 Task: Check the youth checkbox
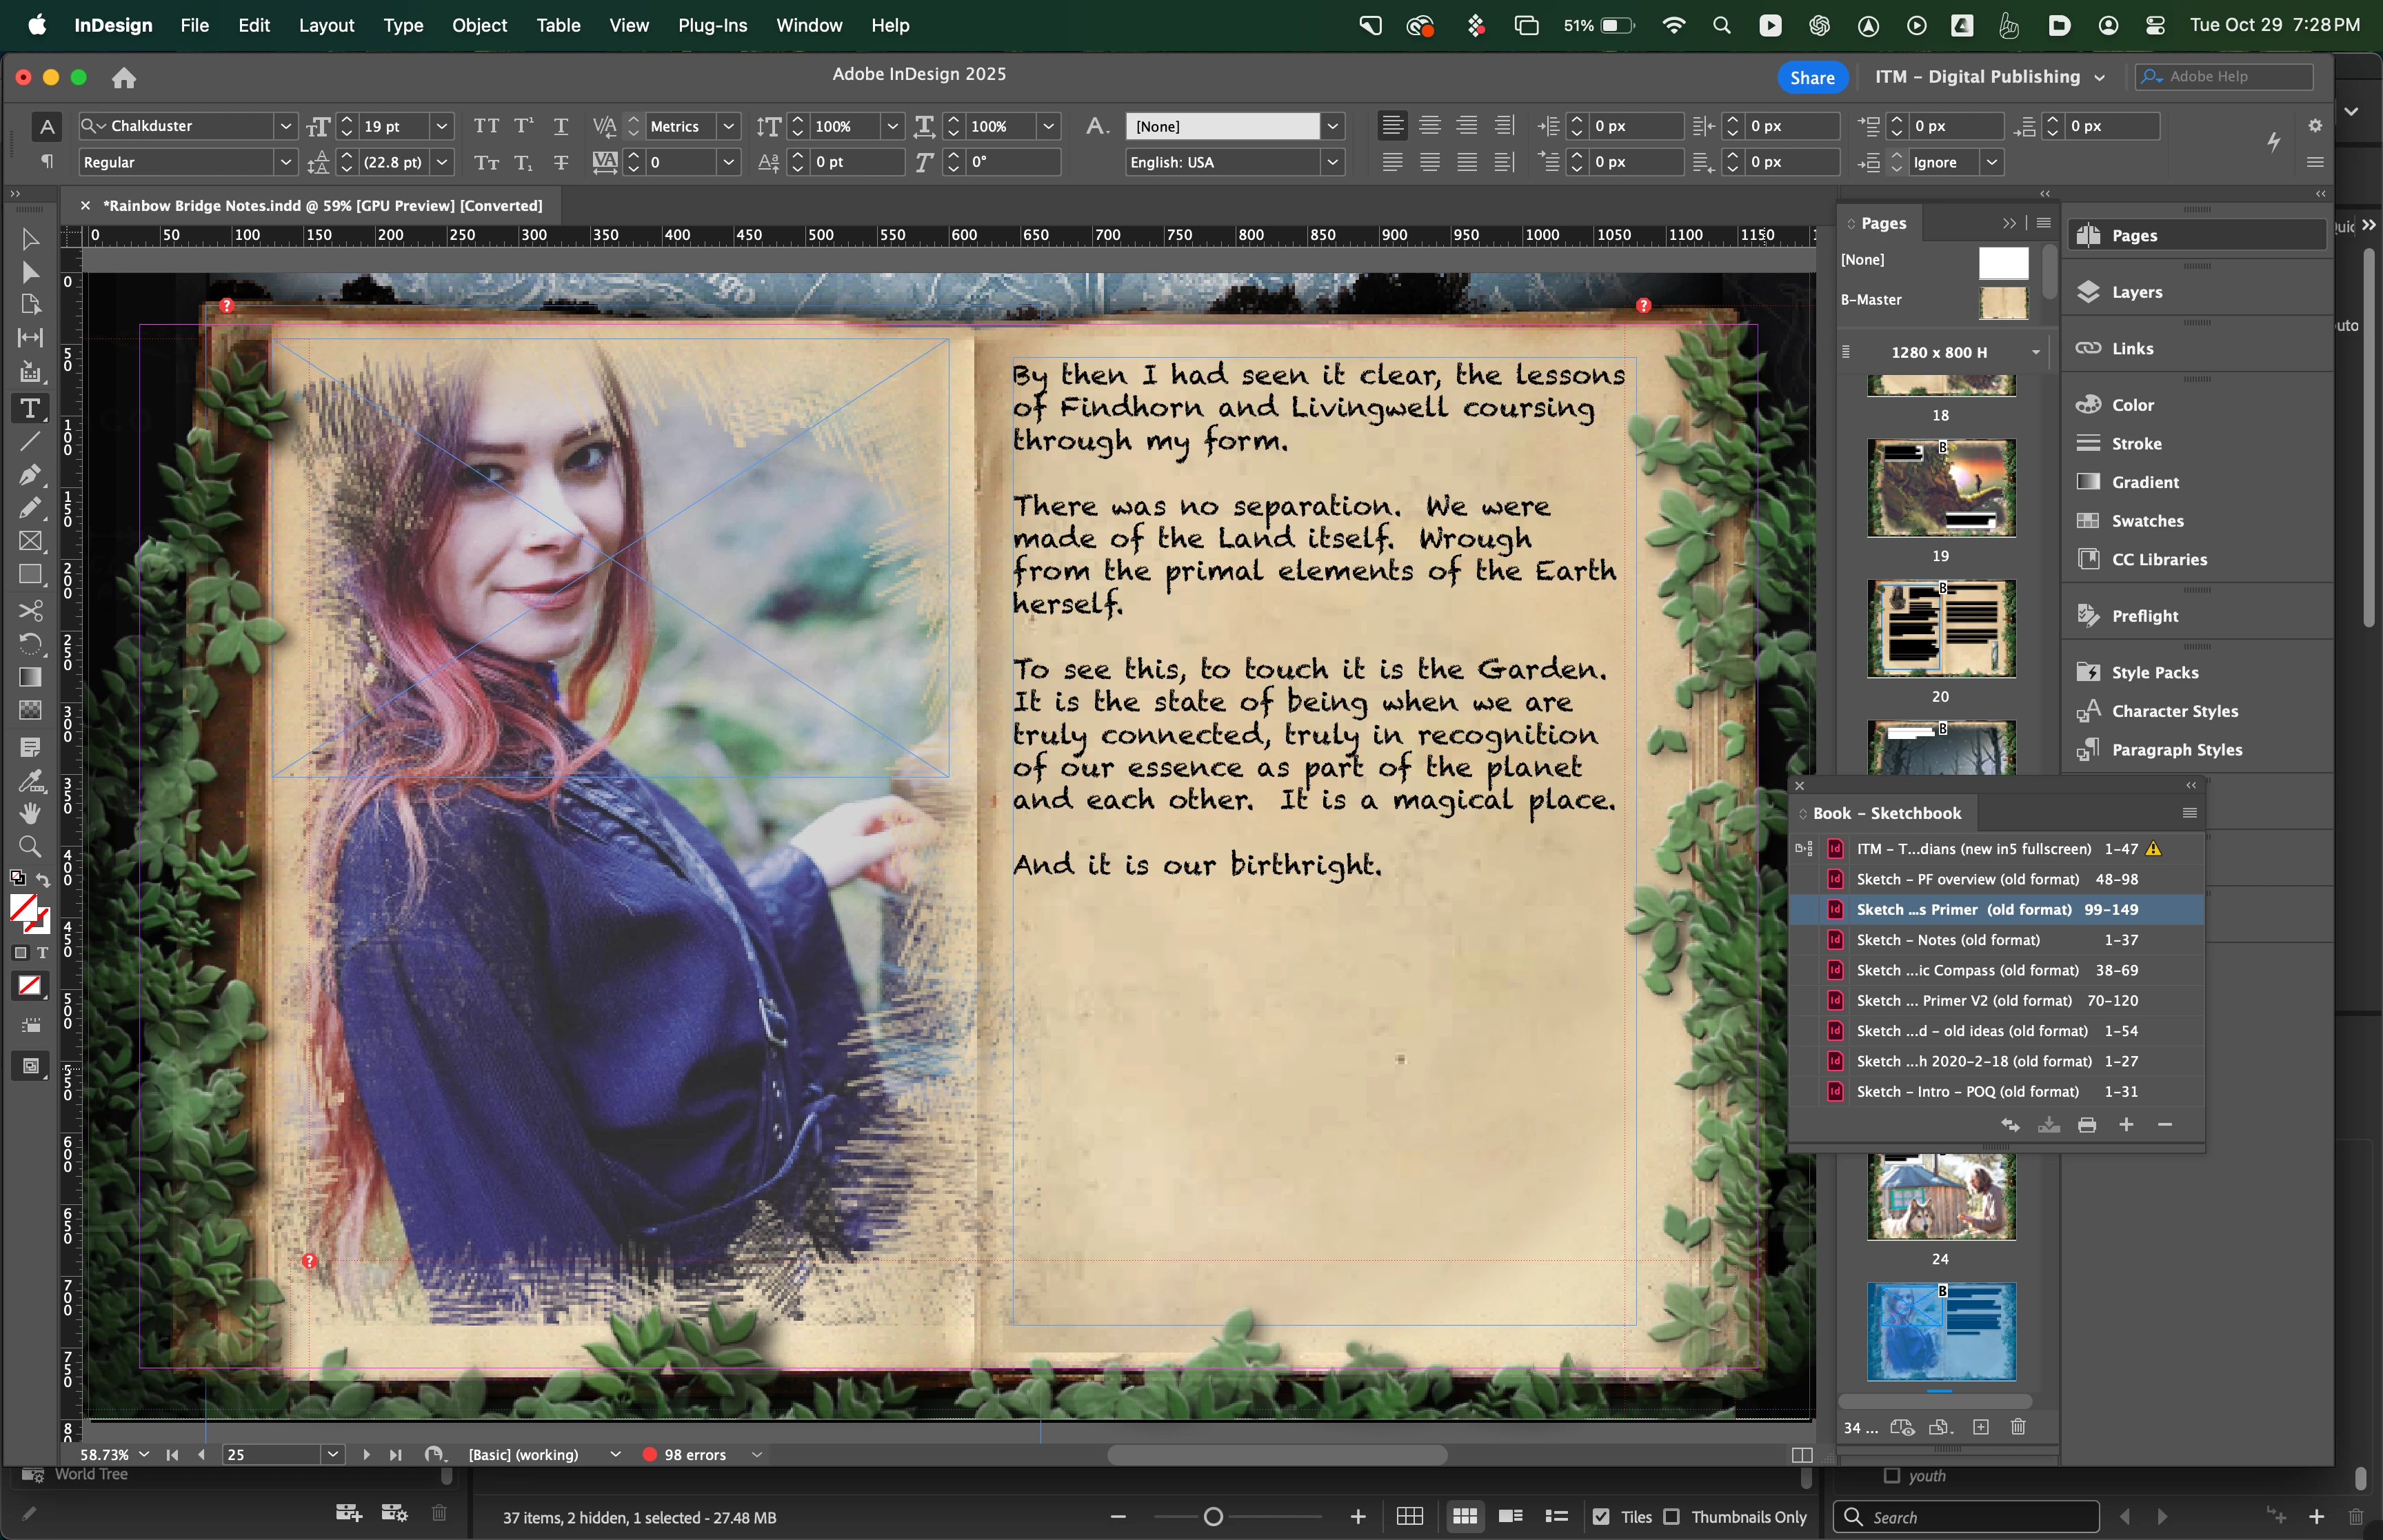tap(1891, 1475)
